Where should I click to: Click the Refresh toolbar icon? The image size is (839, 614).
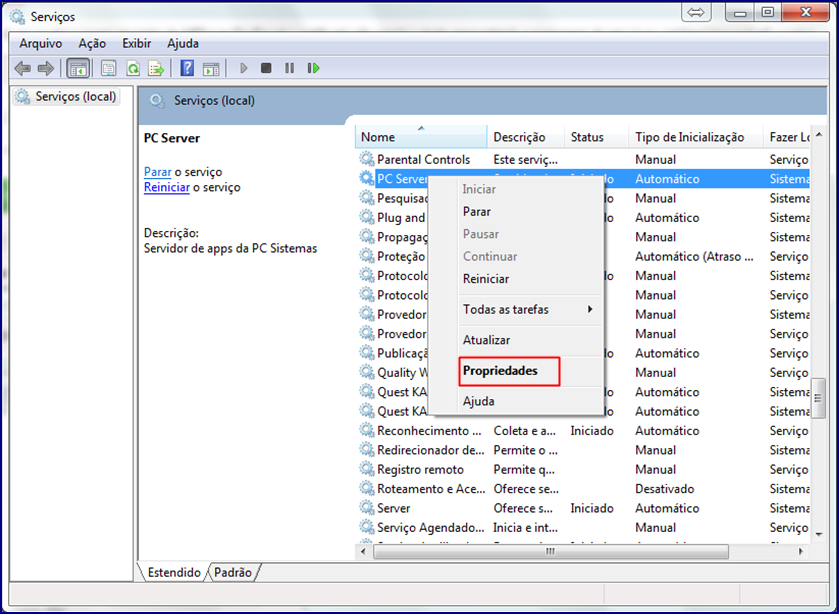pyautogui.click(x=132, y=68)
